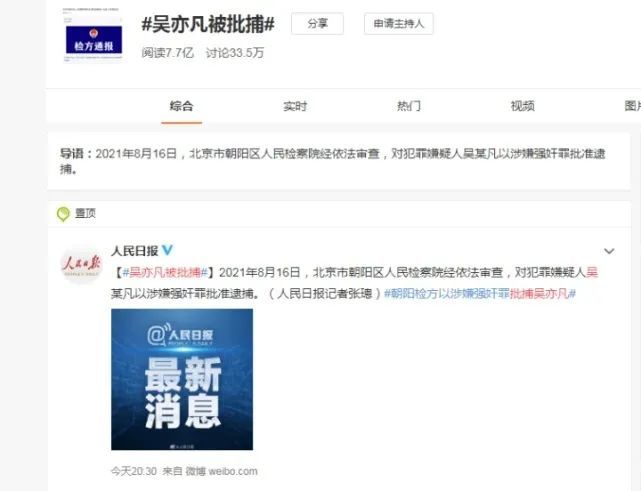
Task: Select the 综合 tab
Action: [181, 106]
